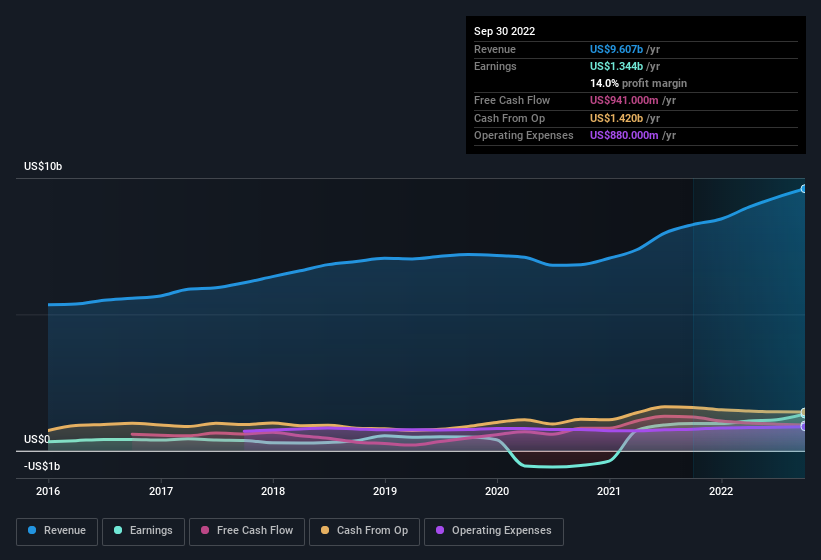
Task: Click the Revenue label in tooltip
Action: pos(495,49)
